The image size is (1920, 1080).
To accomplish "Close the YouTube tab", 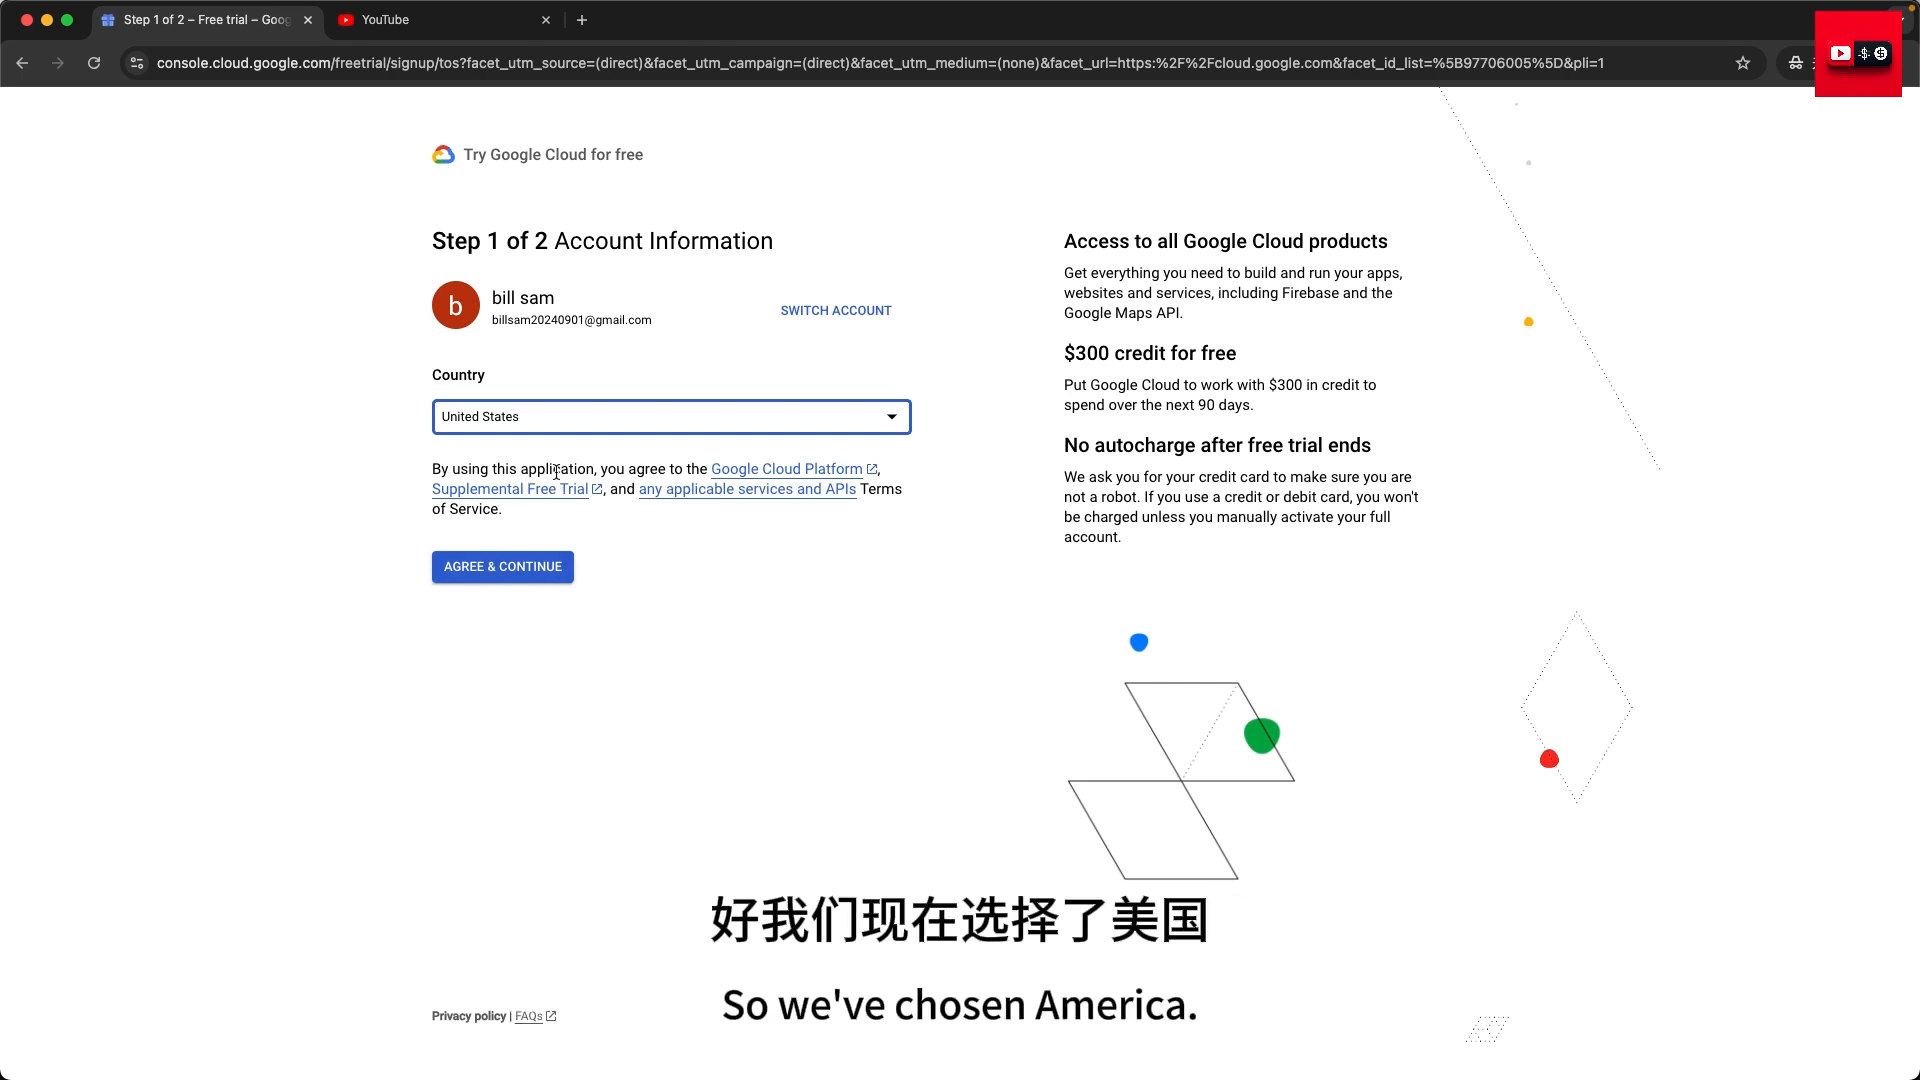I will tap(546, 20).
